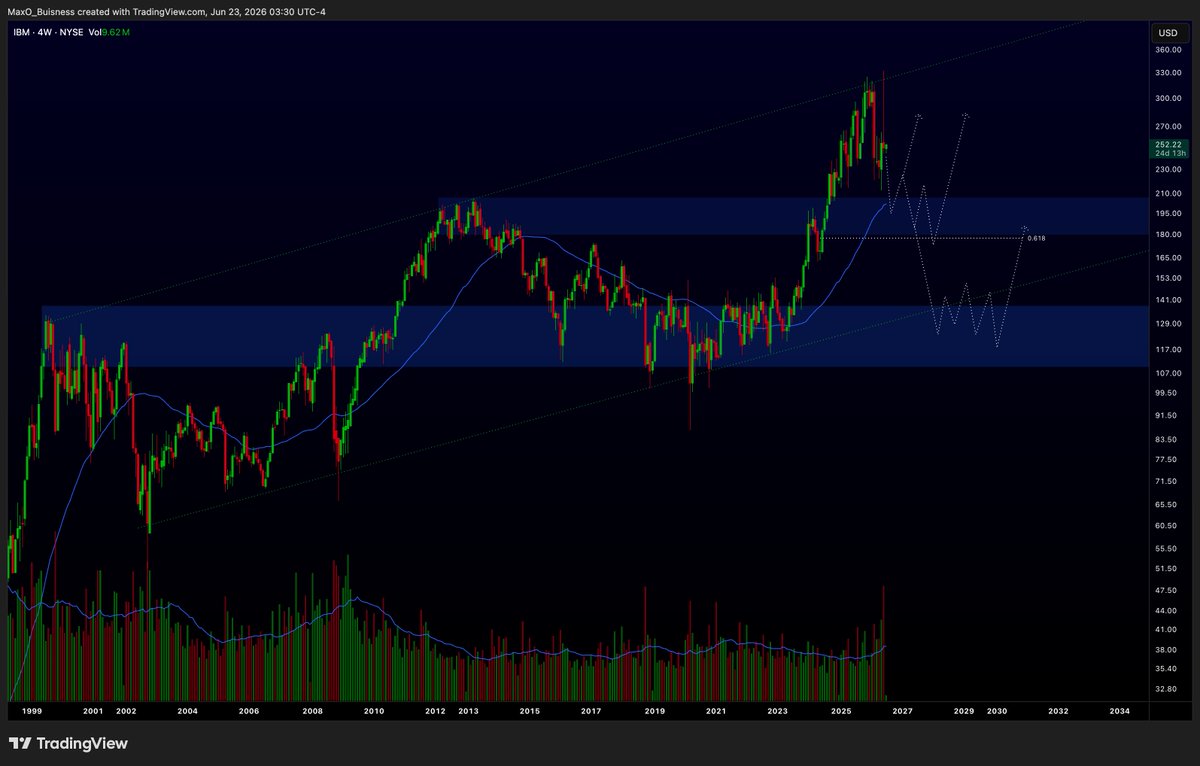
Task: Click the 2025 time axis label
Action: (x=841, y=711)
